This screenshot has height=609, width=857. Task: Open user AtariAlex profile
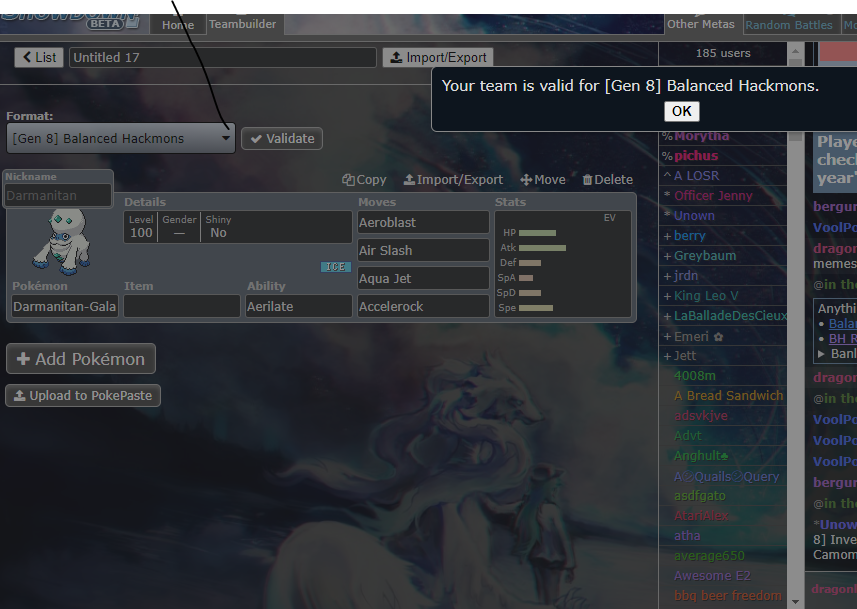pyautogui.click(x=701, y=516)
